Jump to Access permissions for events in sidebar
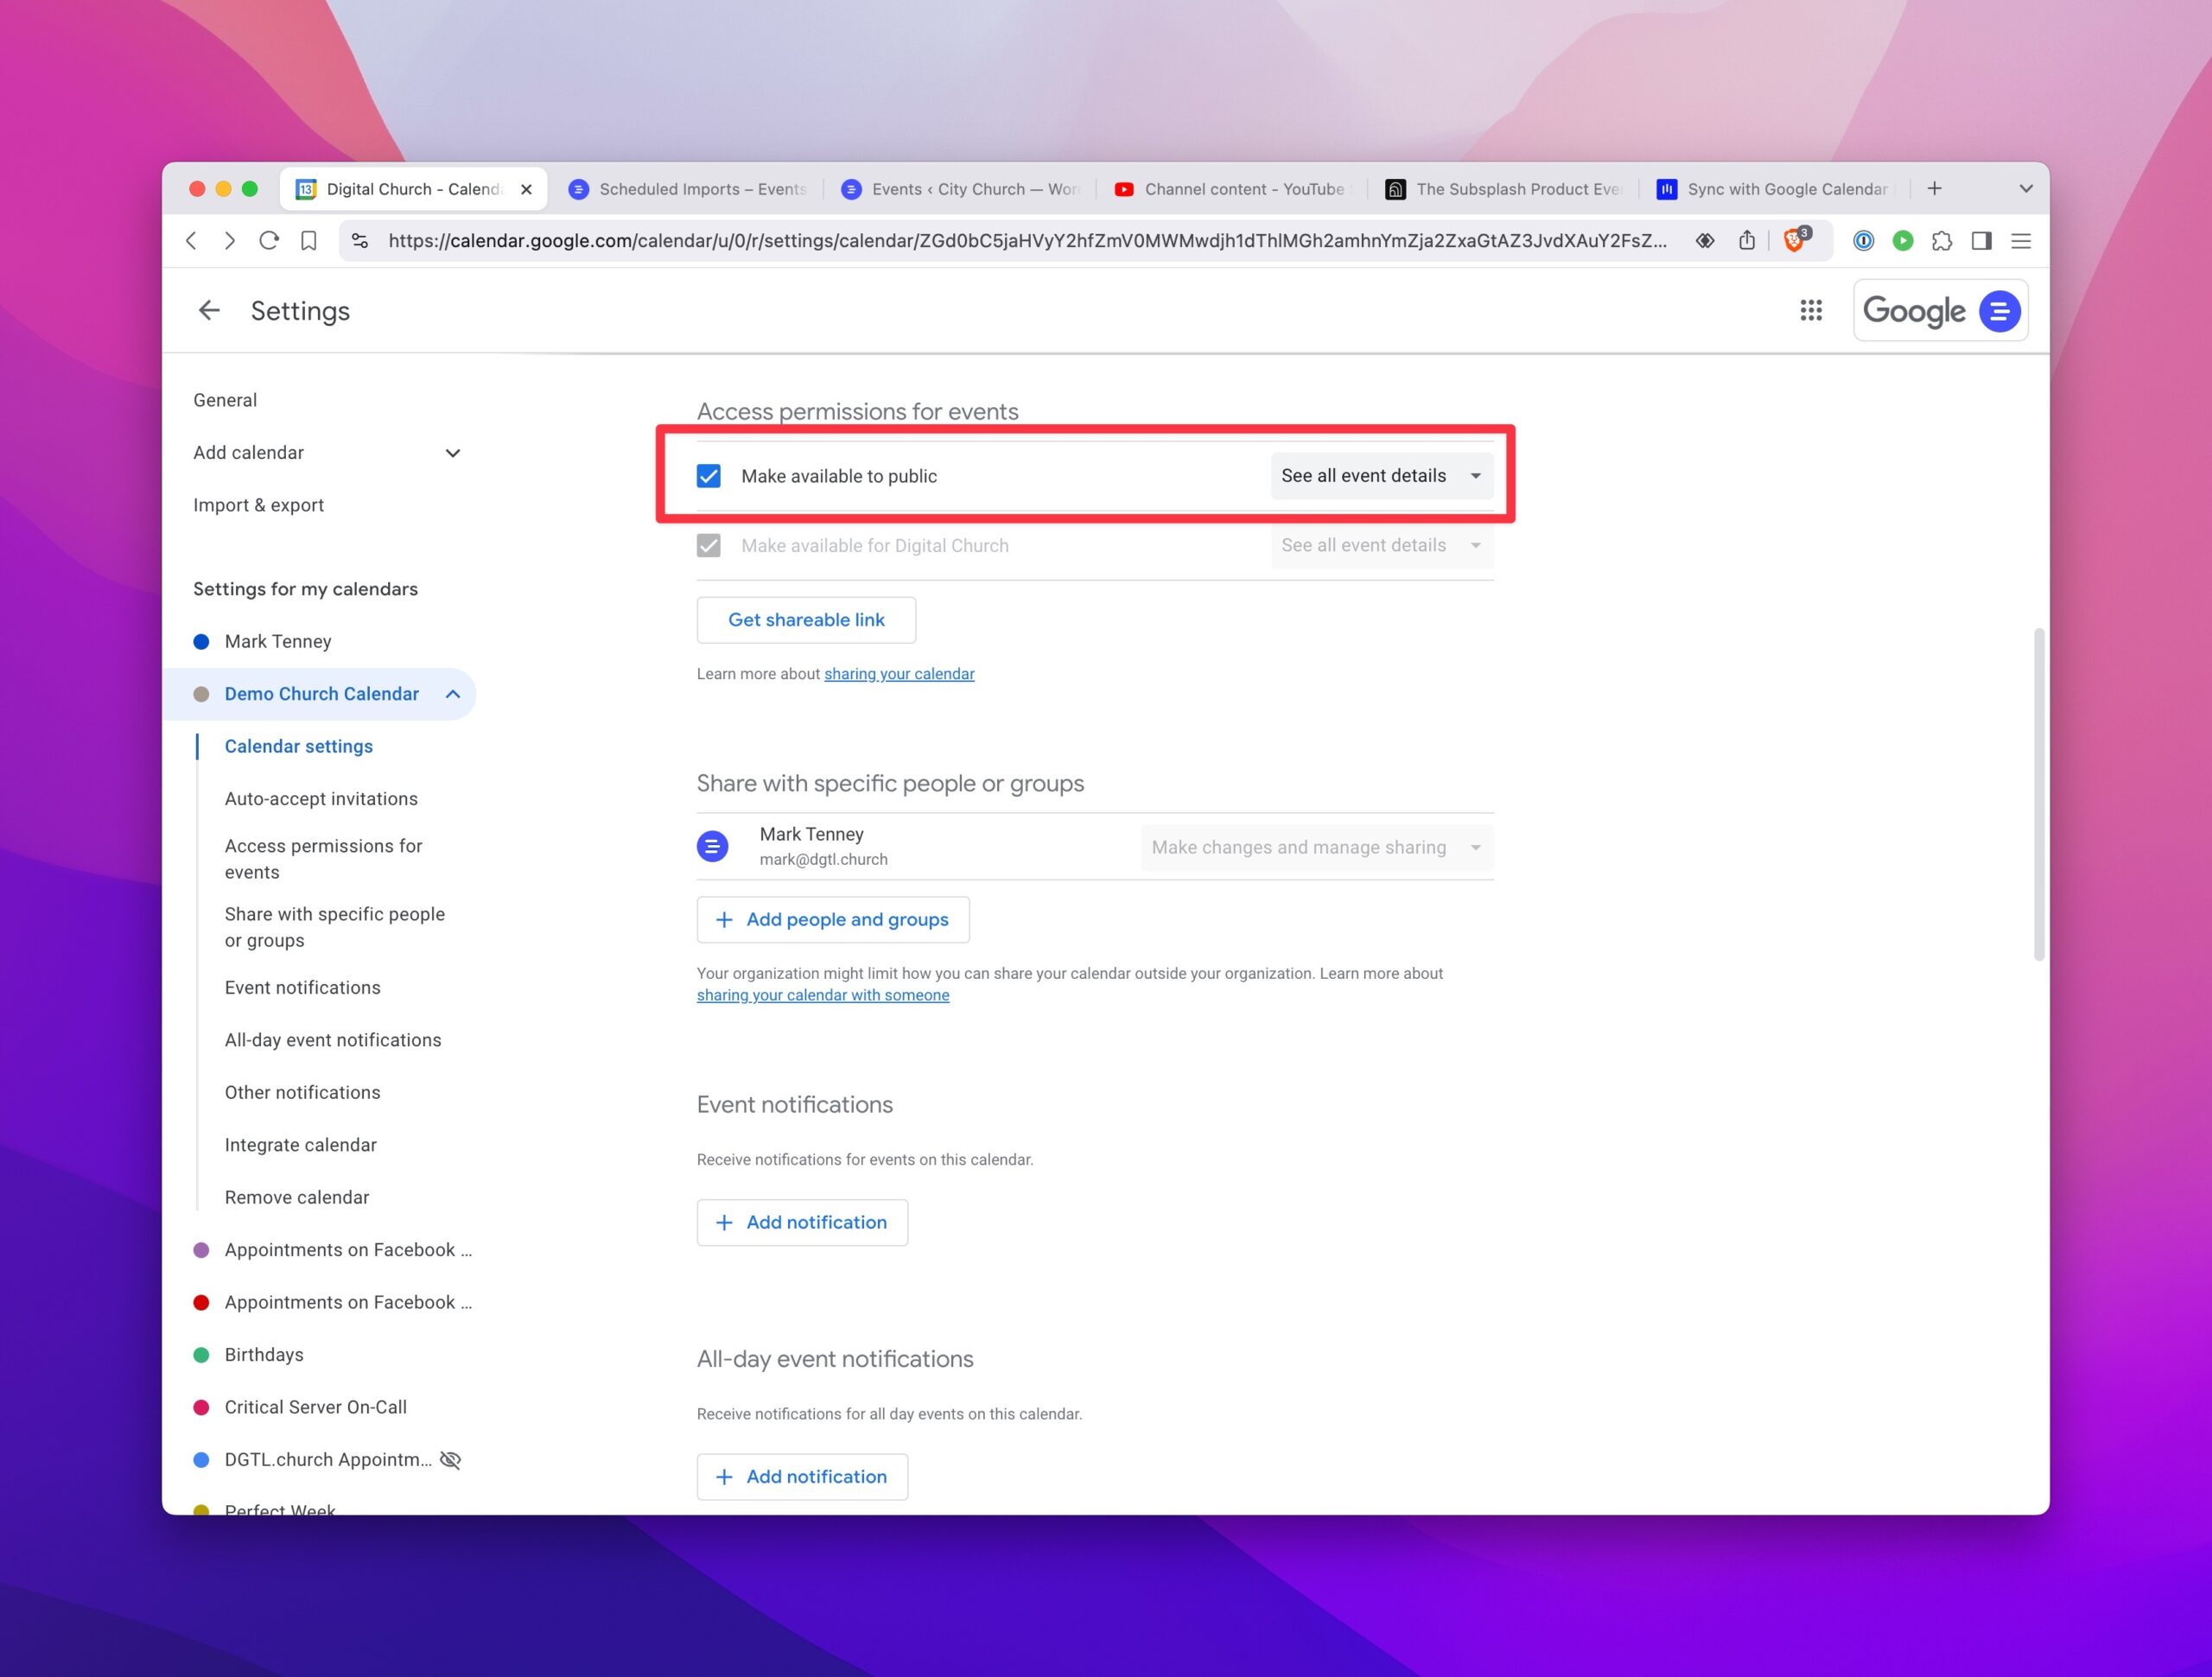The image size is (2212, 1677). coord(323,859)
